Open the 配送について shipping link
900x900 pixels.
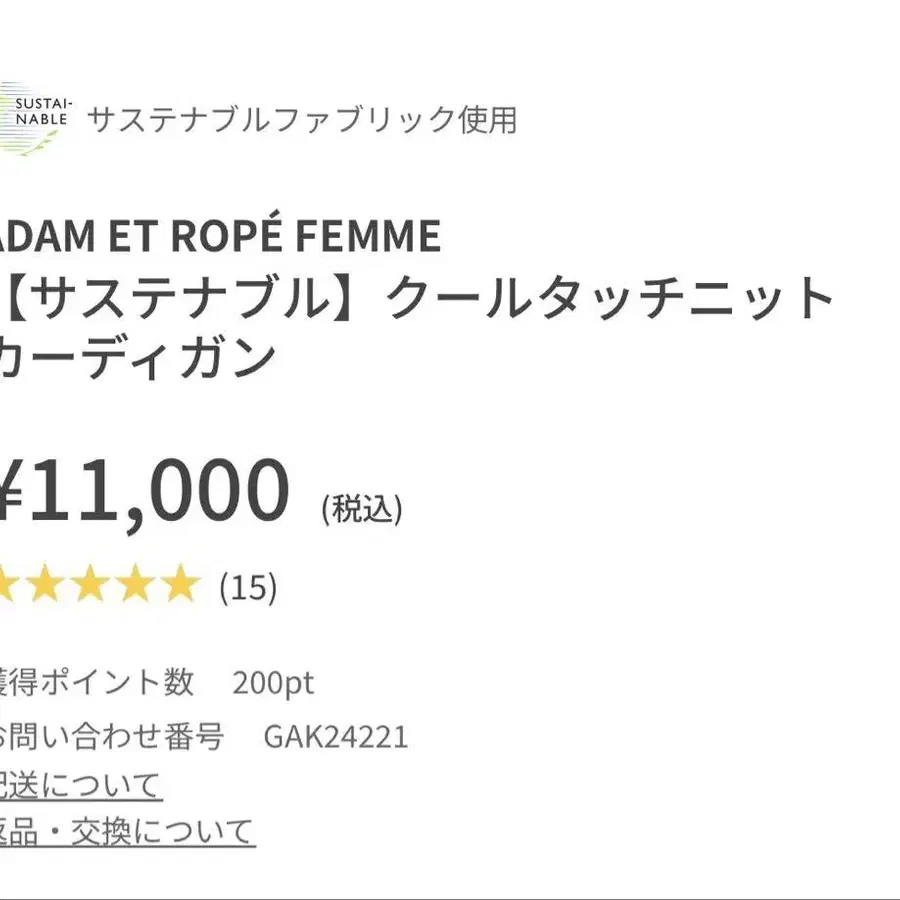point(80,785)
